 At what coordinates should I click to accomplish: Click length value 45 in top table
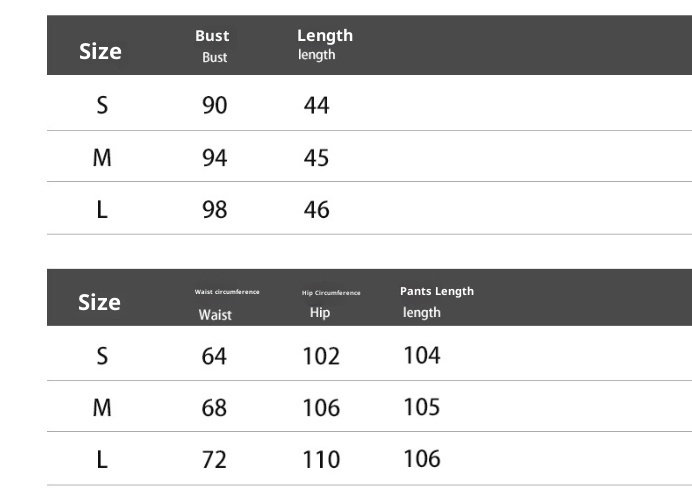317,158
